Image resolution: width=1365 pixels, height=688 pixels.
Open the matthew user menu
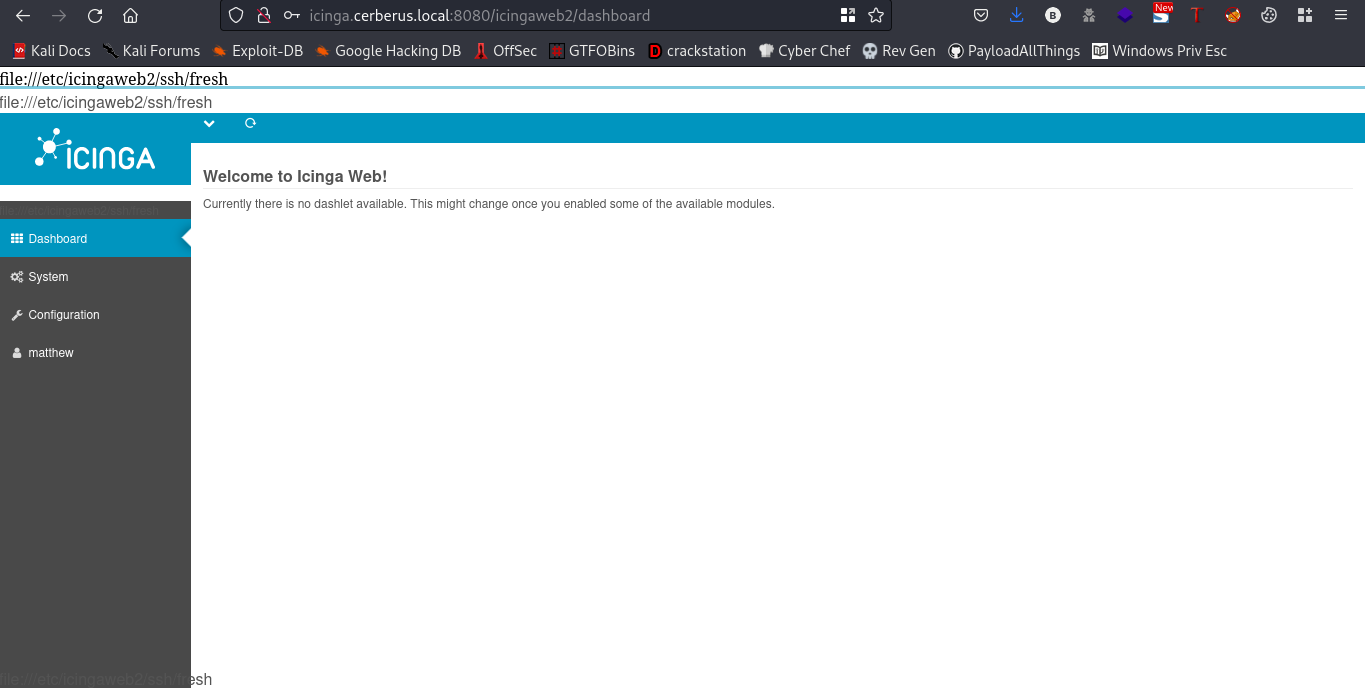(95, 353)
